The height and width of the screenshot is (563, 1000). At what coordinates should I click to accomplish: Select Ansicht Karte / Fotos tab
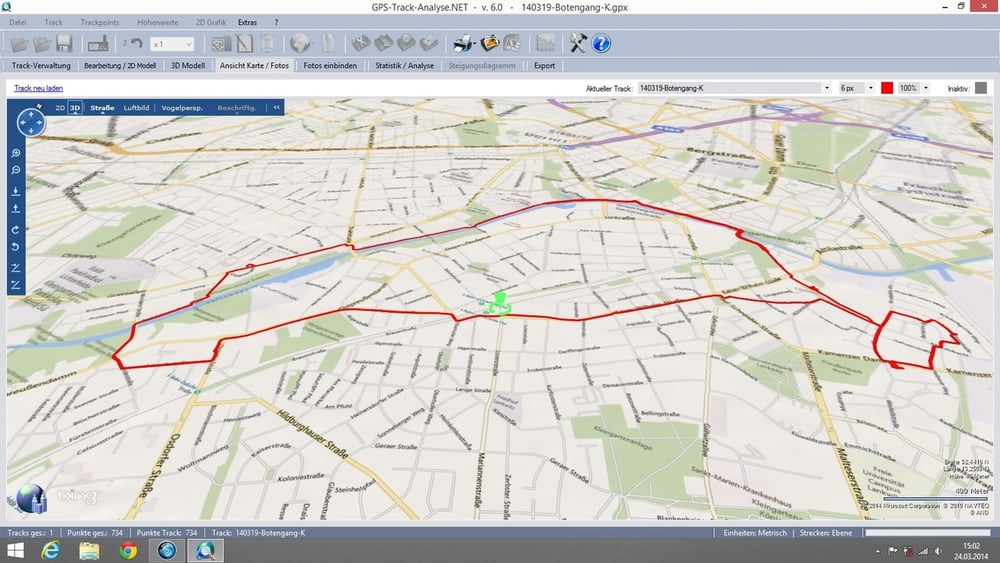pos(254,65)
